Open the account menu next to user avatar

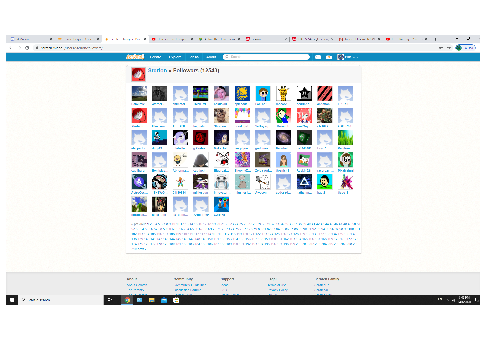[x=347, y=57]
